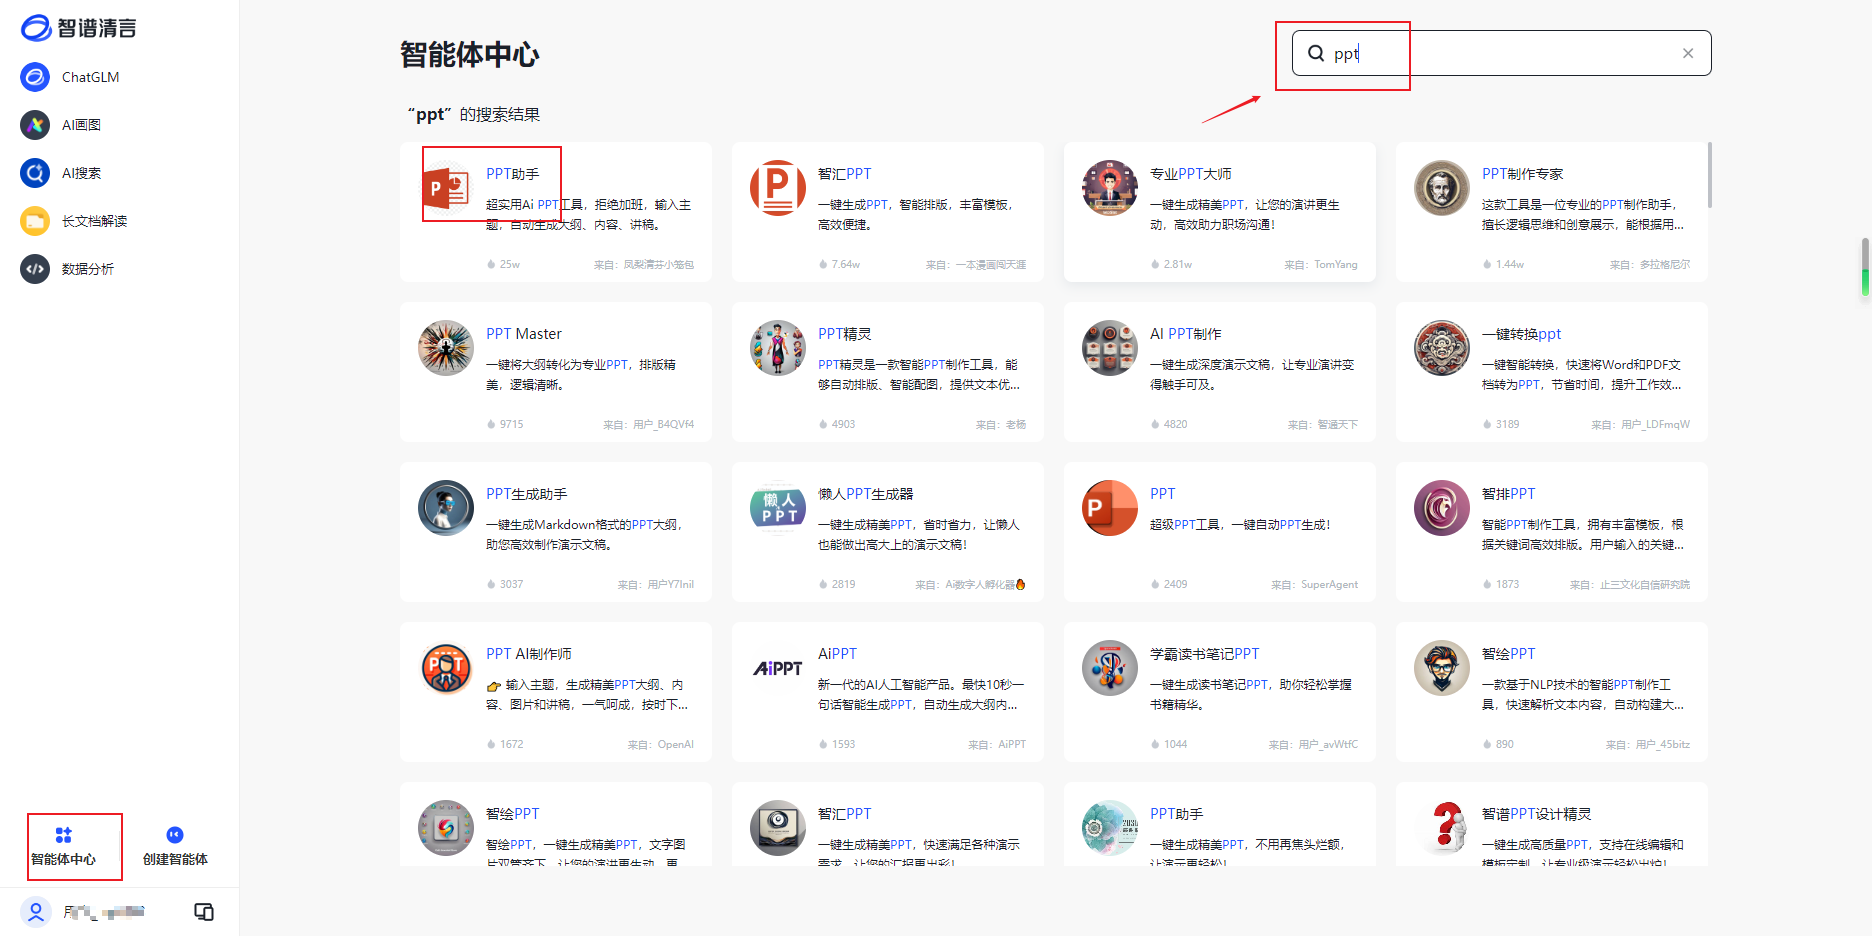This screenshot has width=1872, height=936.
Task: Click the 智汇PPT red letter P icon
Action: point(777,188)
